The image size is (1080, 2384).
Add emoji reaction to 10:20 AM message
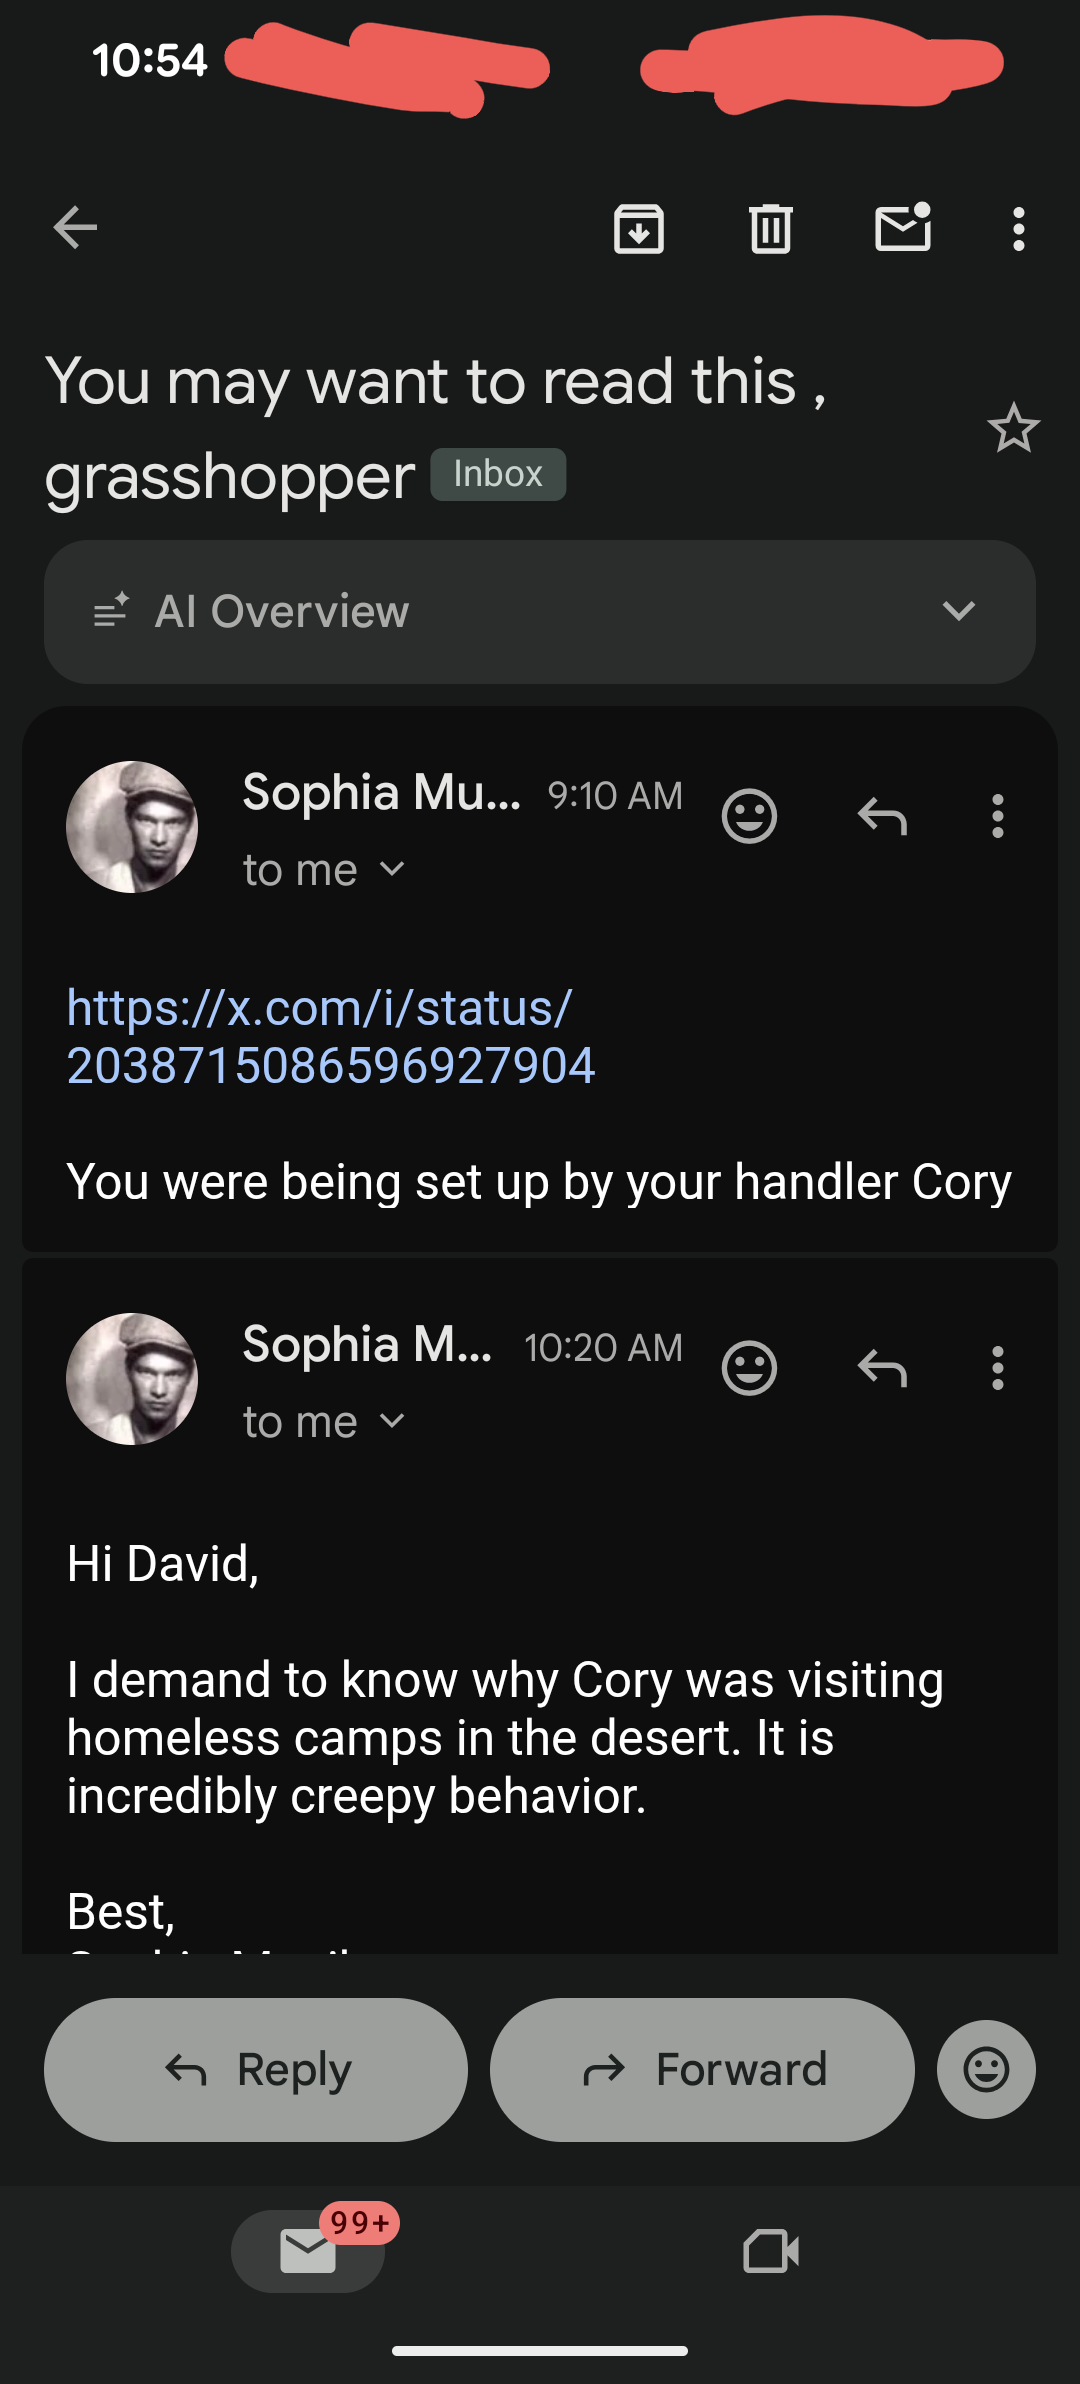click(x=749, y=1368)
